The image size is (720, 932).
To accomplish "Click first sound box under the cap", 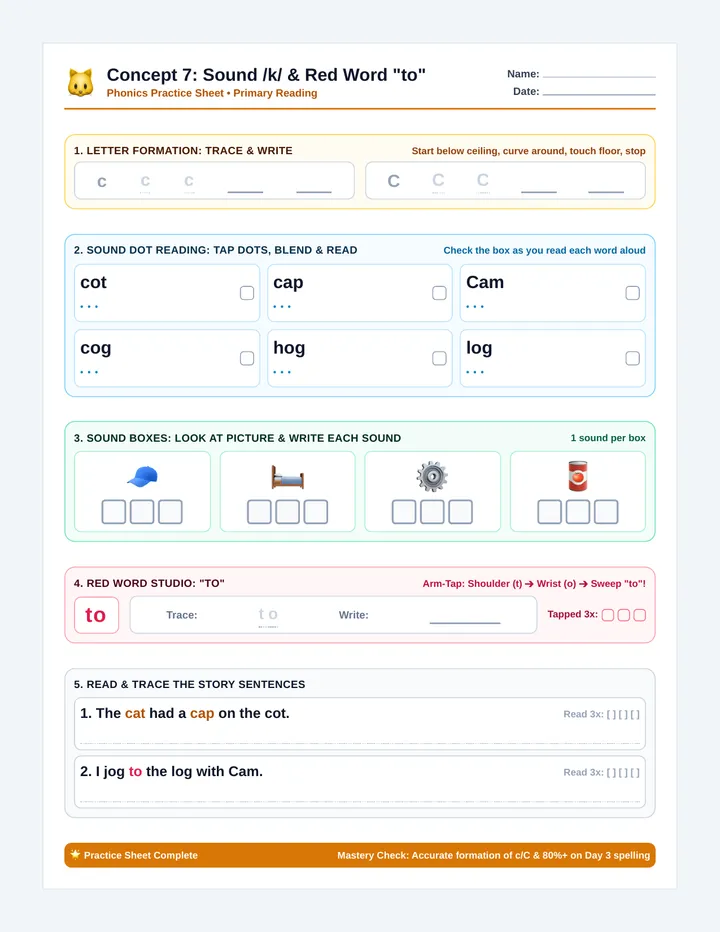I will [x=114, y=512].
